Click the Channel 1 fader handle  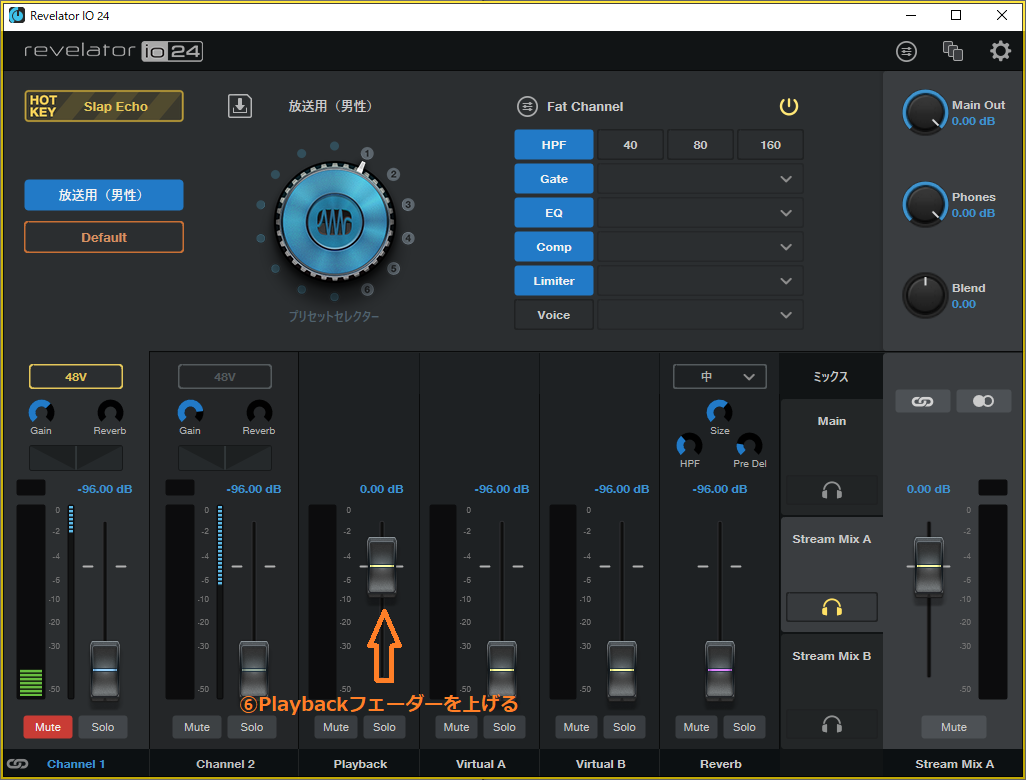105,670
